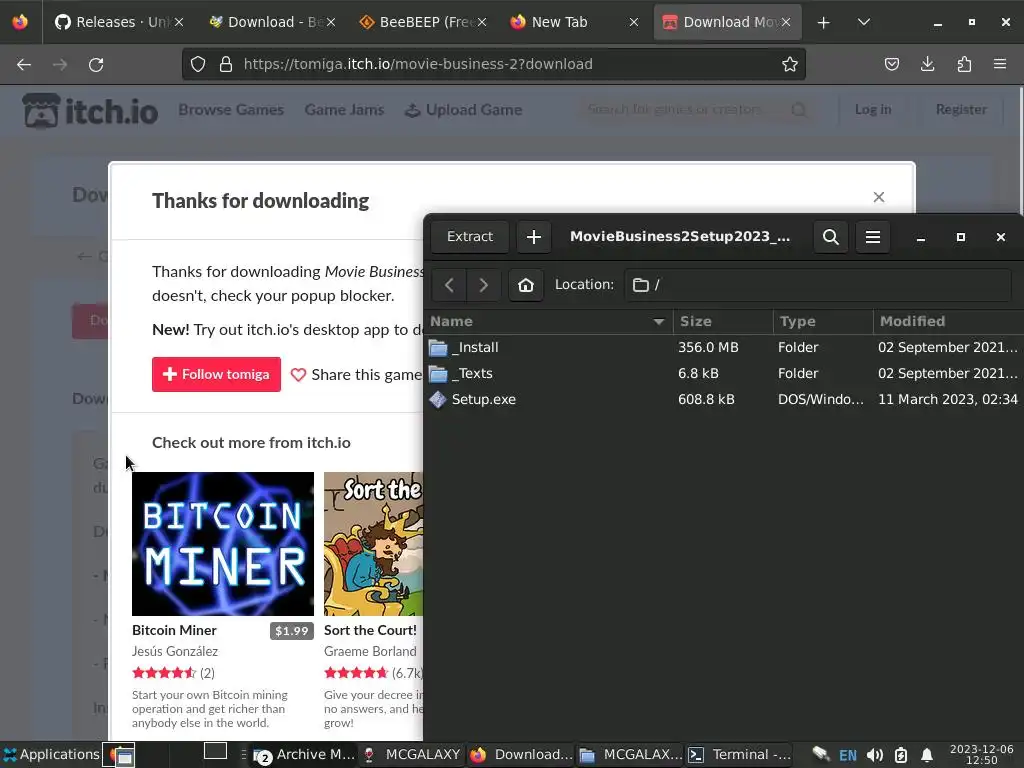Select the _Texts folder row

[x=724, y=374]
